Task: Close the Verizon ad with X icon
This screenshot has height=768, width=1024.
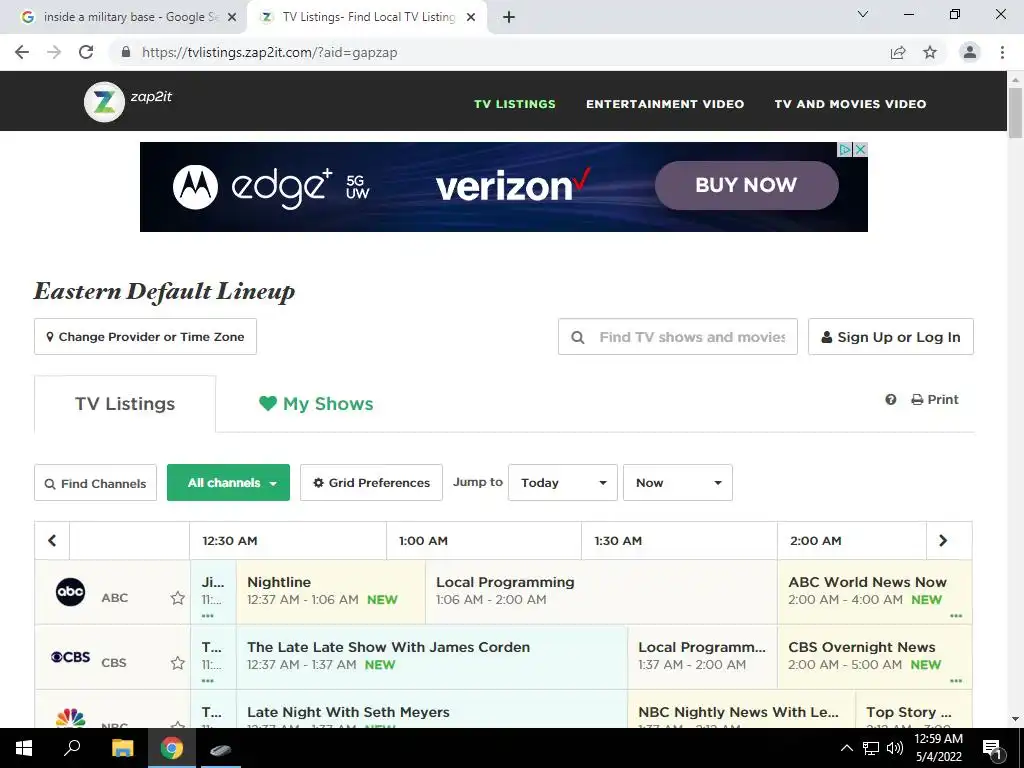Action: point(861,150)
